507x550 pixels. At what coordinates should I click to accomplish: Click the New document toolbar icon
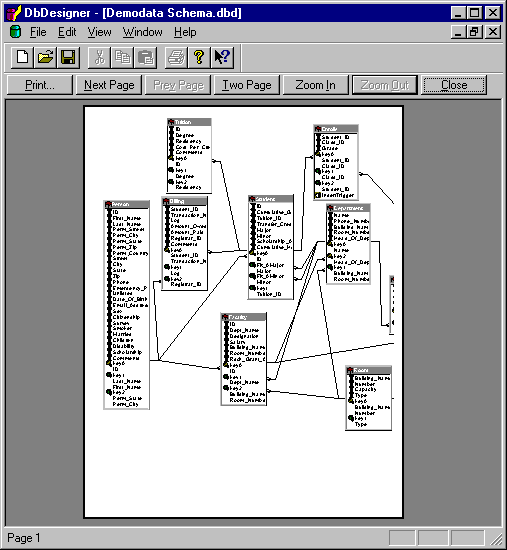23,57
